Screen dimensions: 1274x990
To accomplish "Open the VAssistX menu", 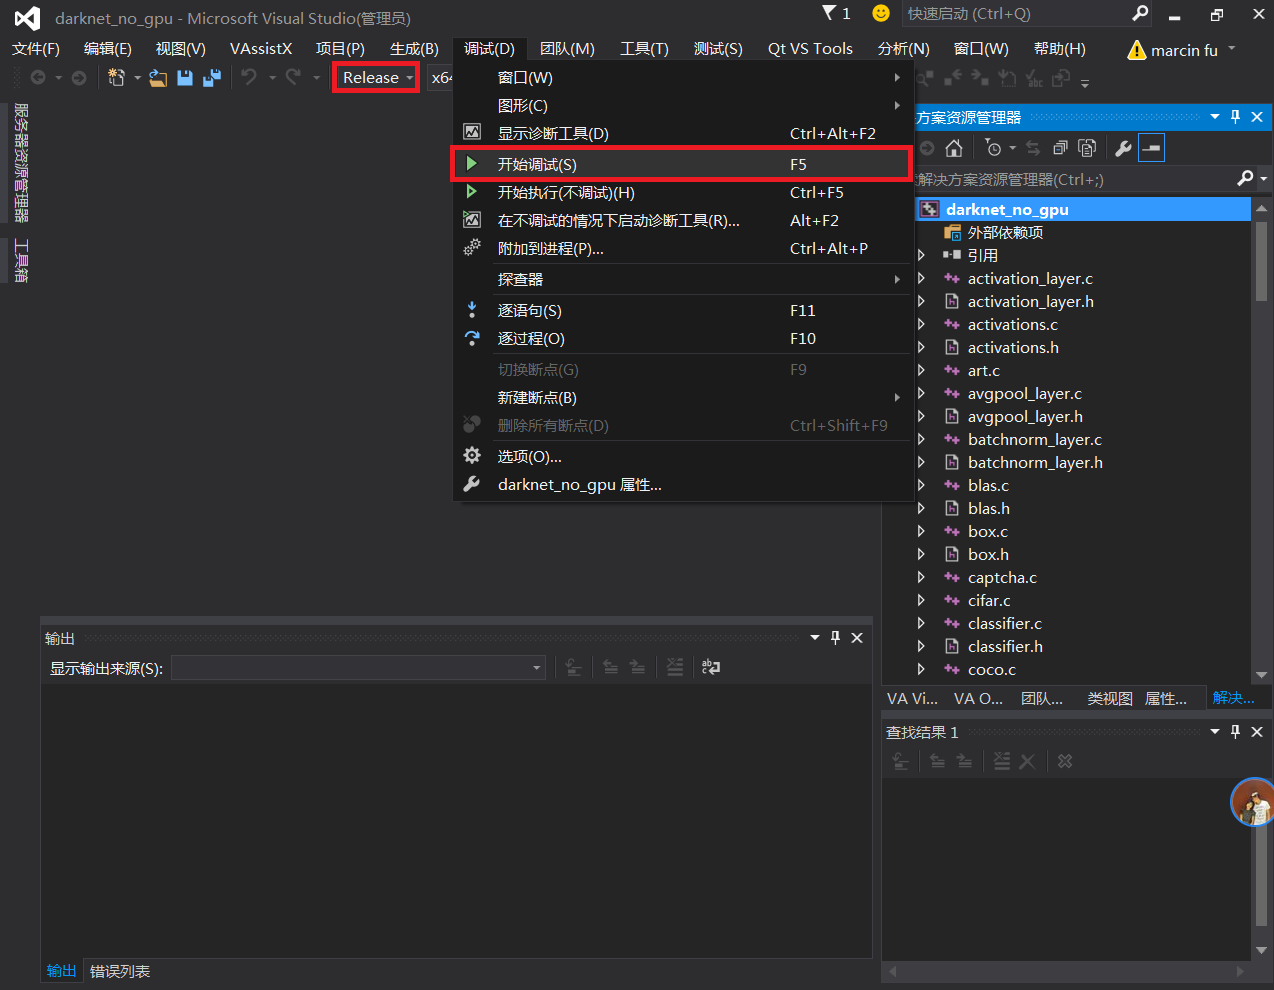I will click(261, 49).
